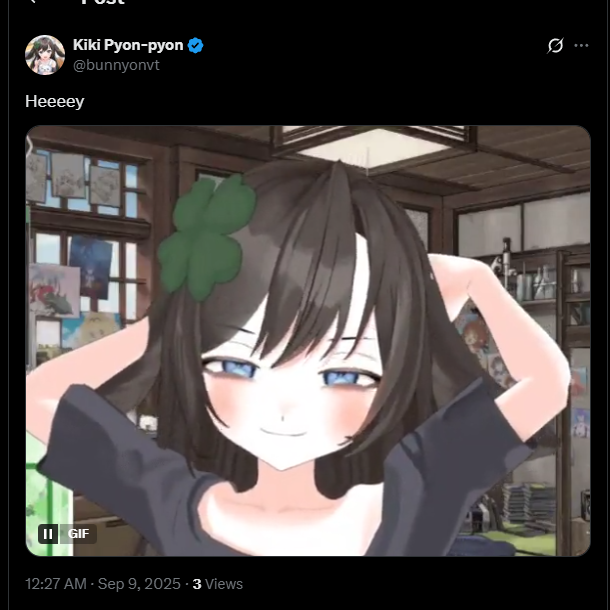The height and width of the screenshot is (610, 610).
Task: Select the Heeeey post text
Action: (54, 102)
